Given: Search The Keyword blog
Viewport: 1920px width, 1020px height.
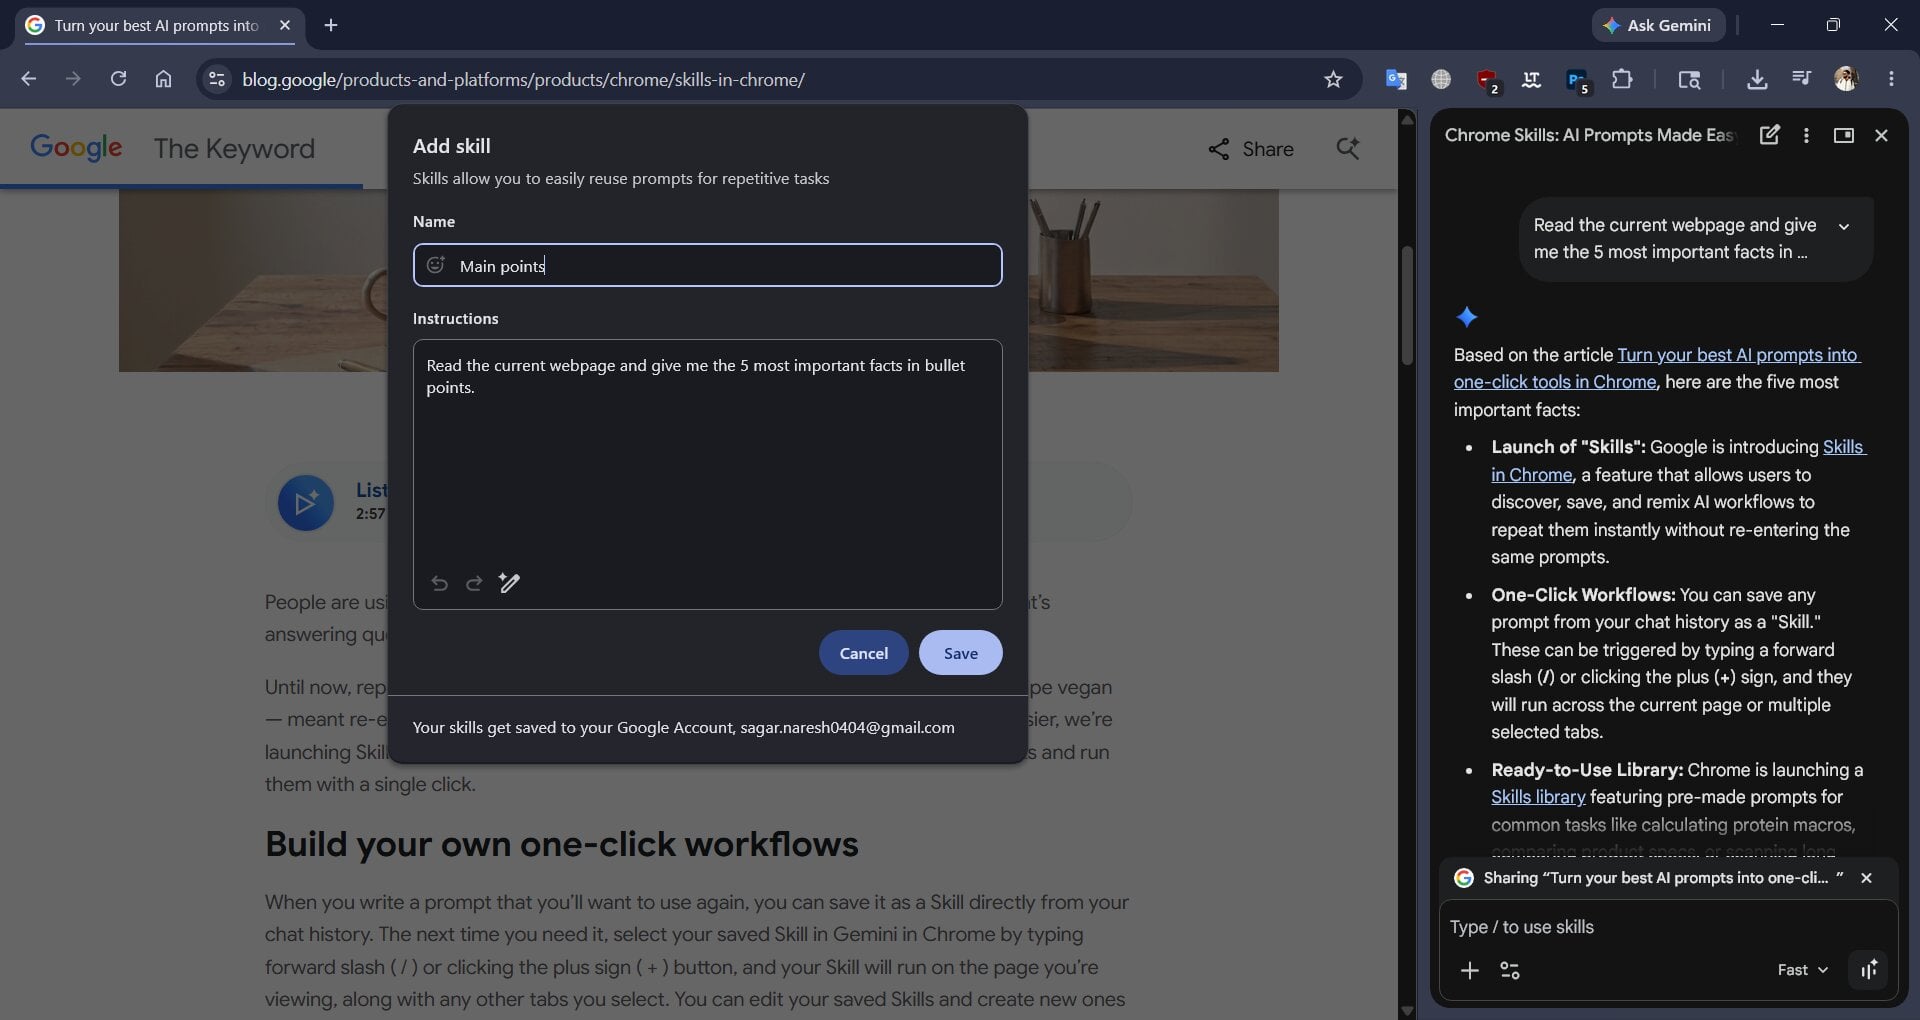Looking at the screenshot, I should click(1348, 149).
